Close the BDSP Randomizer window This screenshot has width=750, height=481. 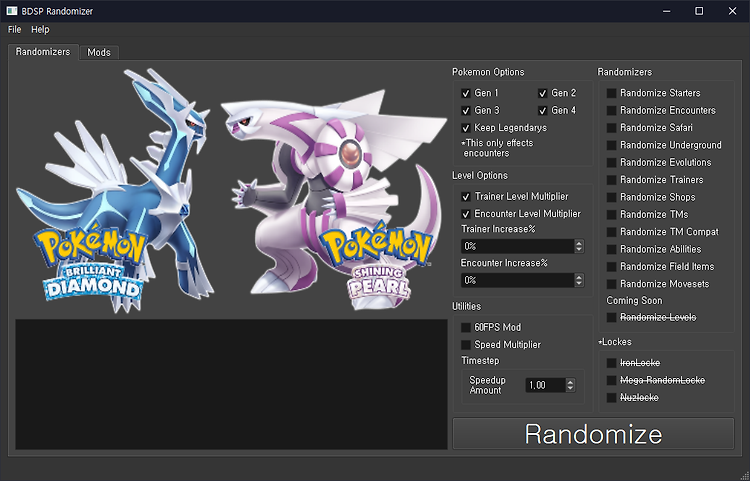click(732, 11)
